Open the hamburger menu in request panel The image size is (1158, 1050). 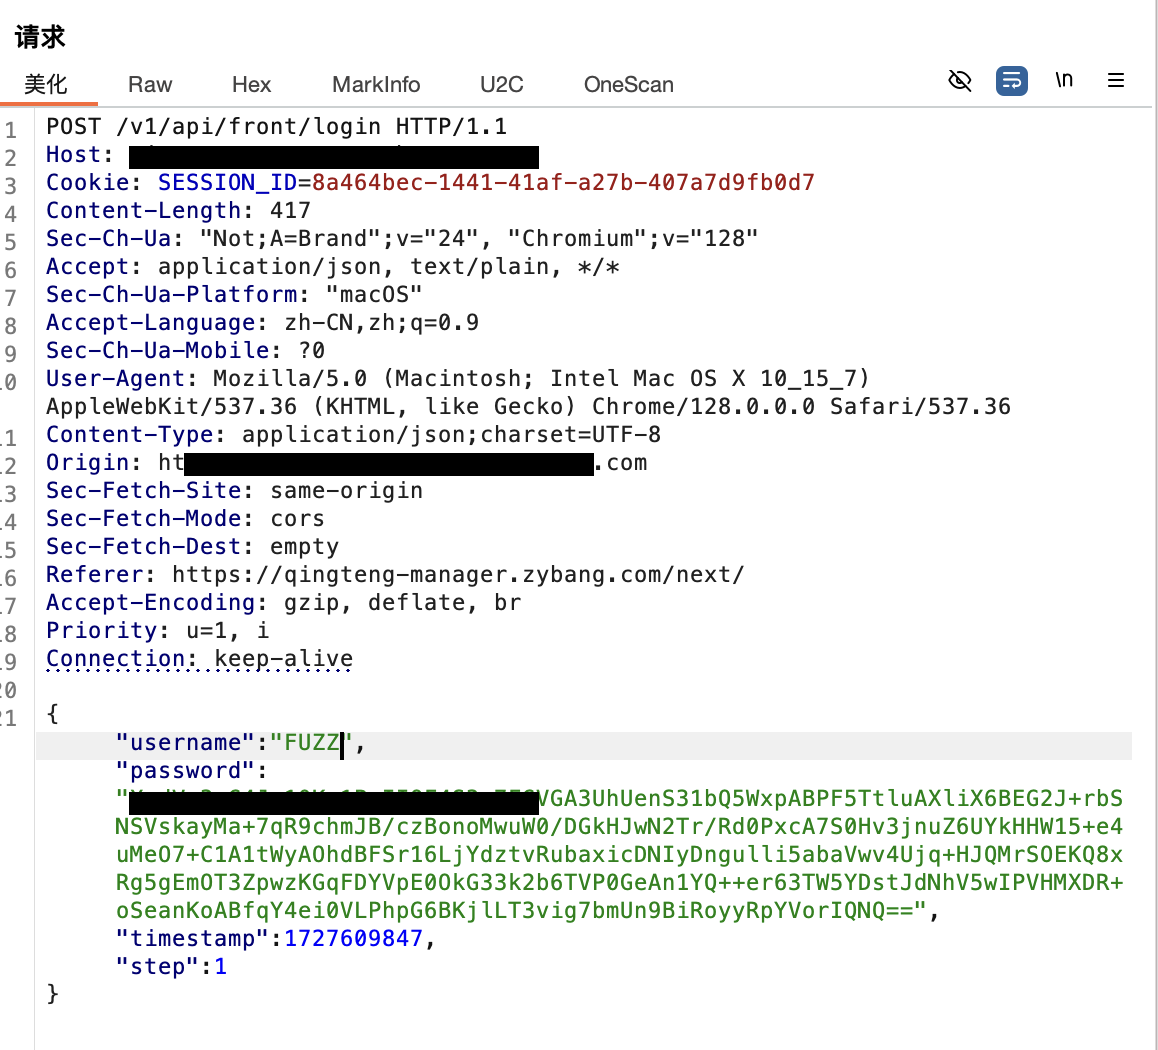coord(1116,81)
